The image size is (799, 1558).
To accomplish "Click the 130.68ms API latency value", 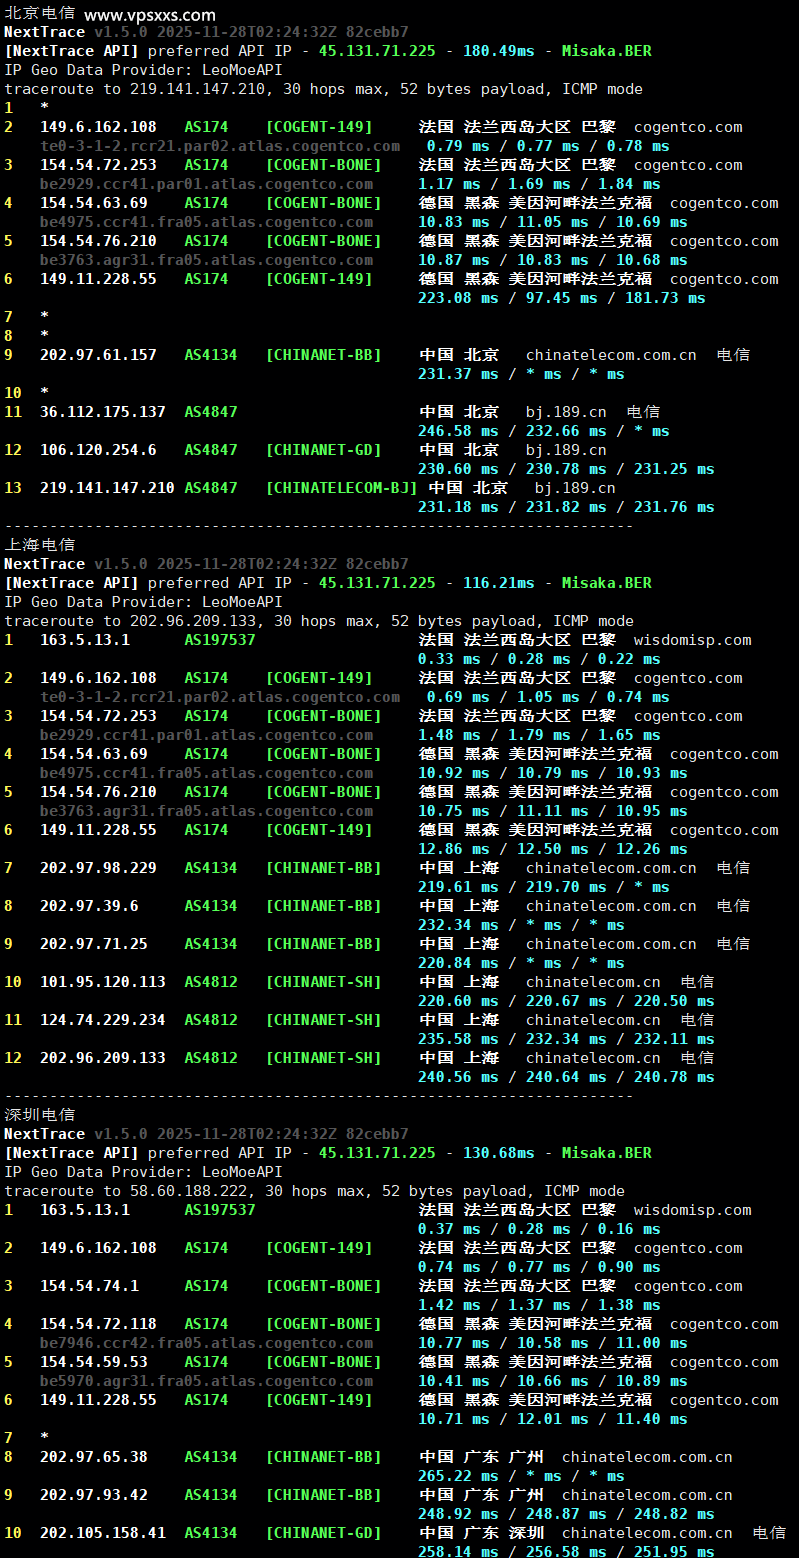I will (x=499, y=1153).
